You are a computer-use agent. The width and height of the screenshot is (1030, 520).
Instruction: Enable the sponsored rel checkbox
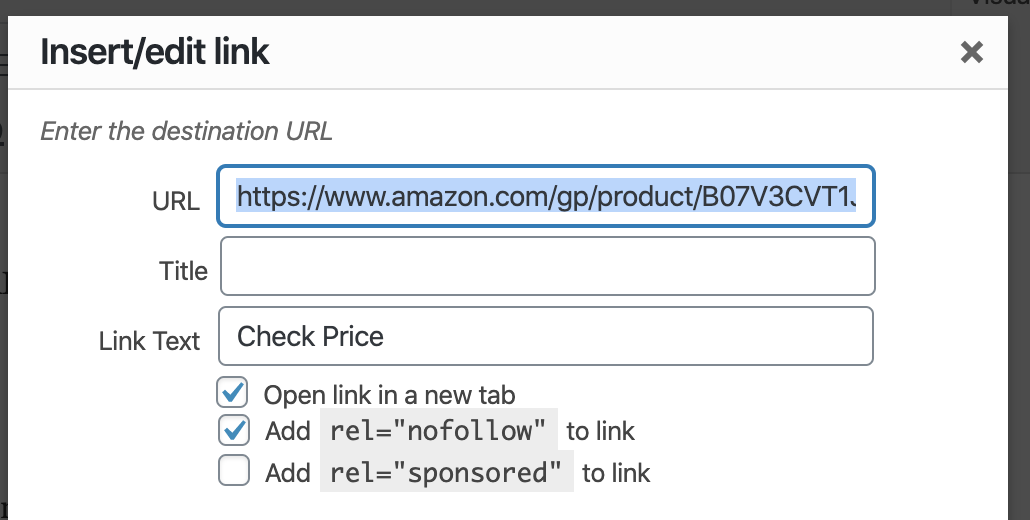click(x=234, y=471)
